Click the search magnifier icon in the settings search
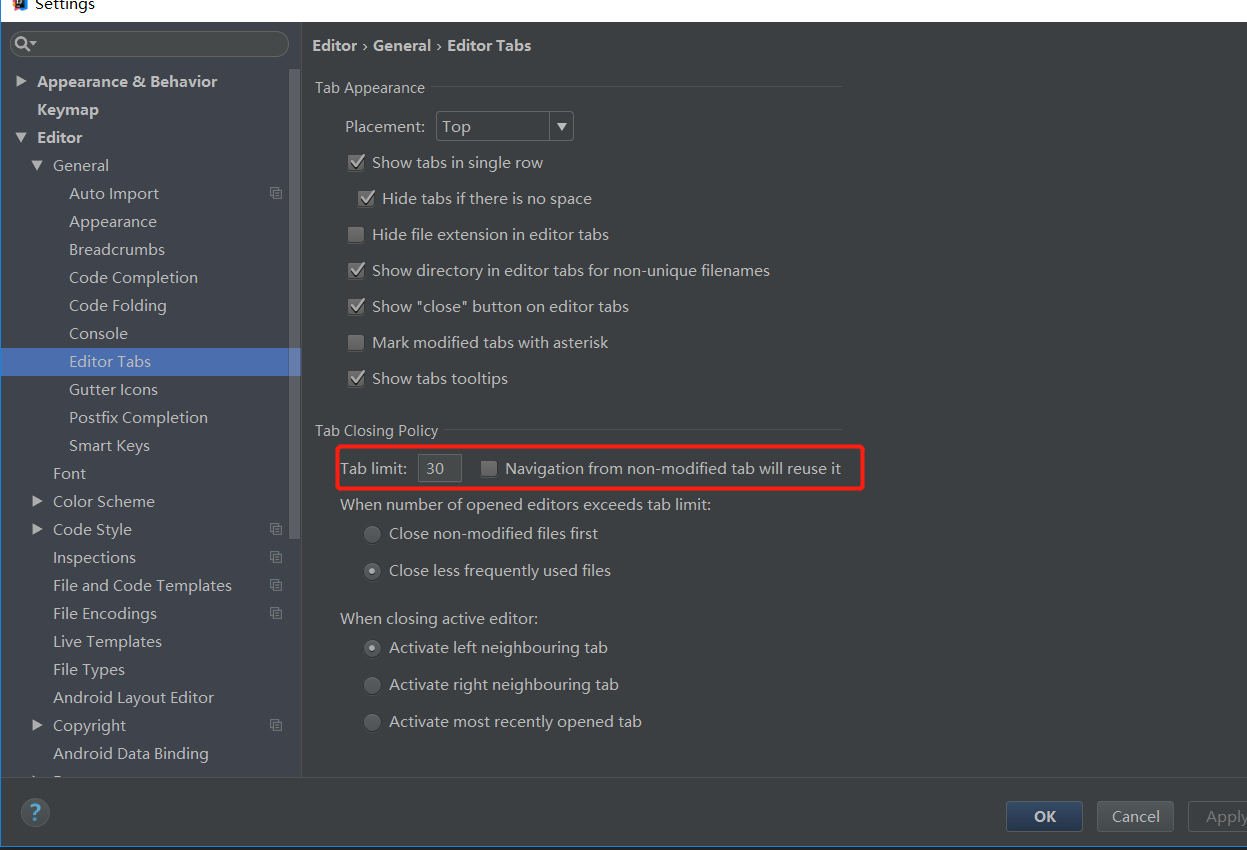1247x850 pixels. point(25,44)
